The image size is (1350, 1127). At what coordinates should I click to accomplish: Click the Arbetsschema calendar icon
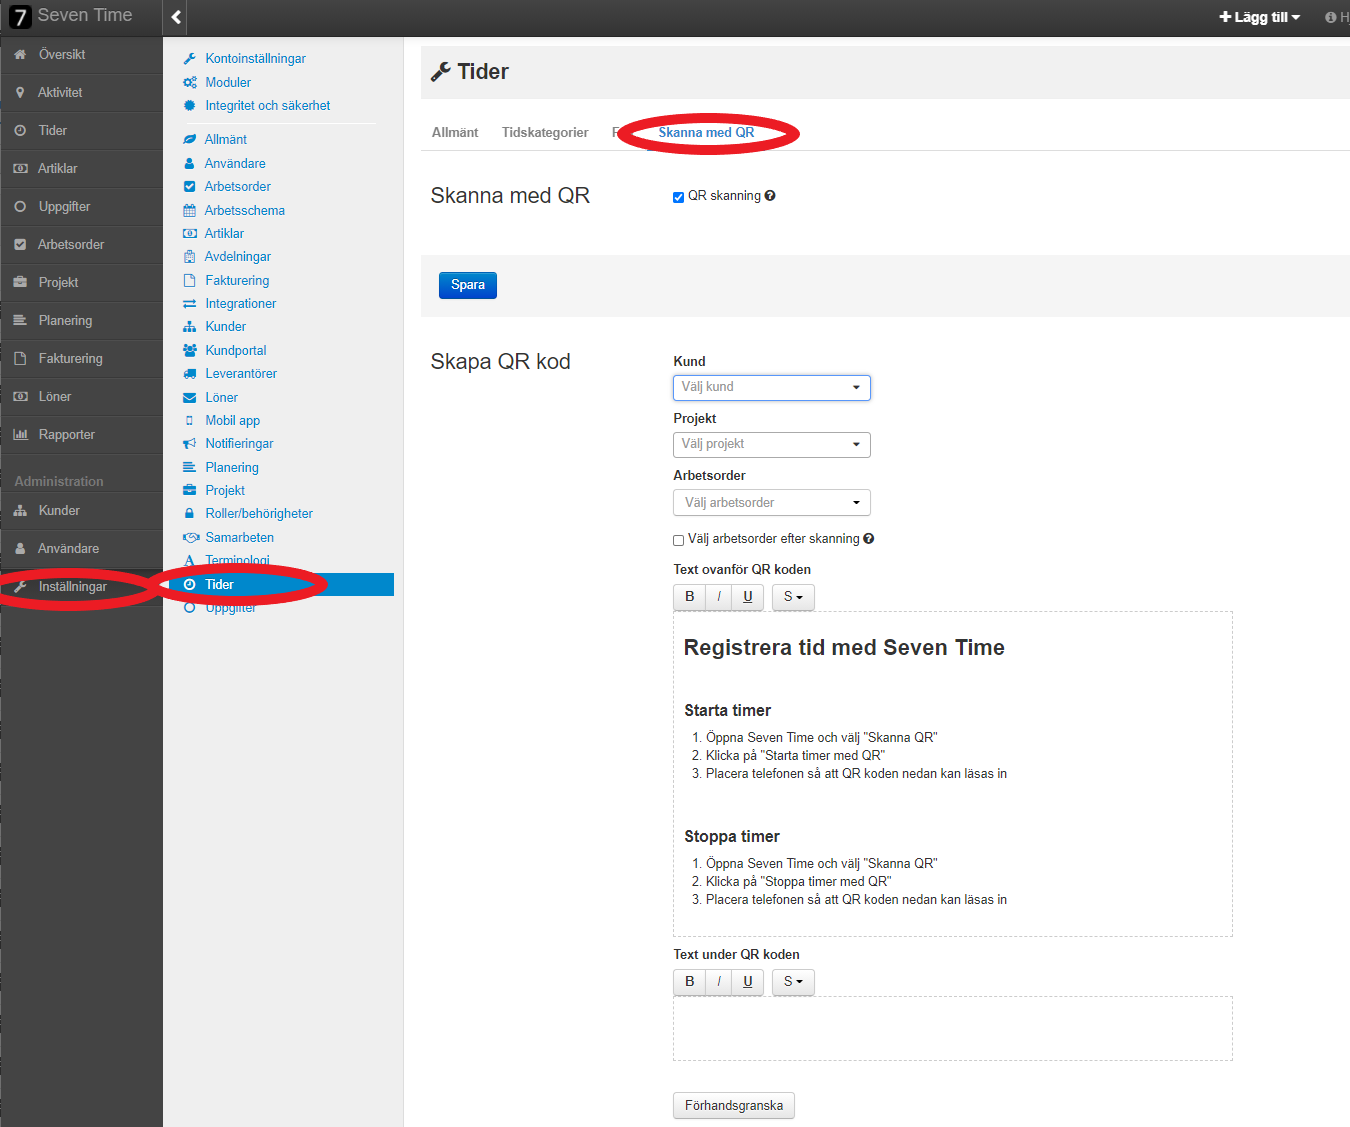[x=190, y=211]
